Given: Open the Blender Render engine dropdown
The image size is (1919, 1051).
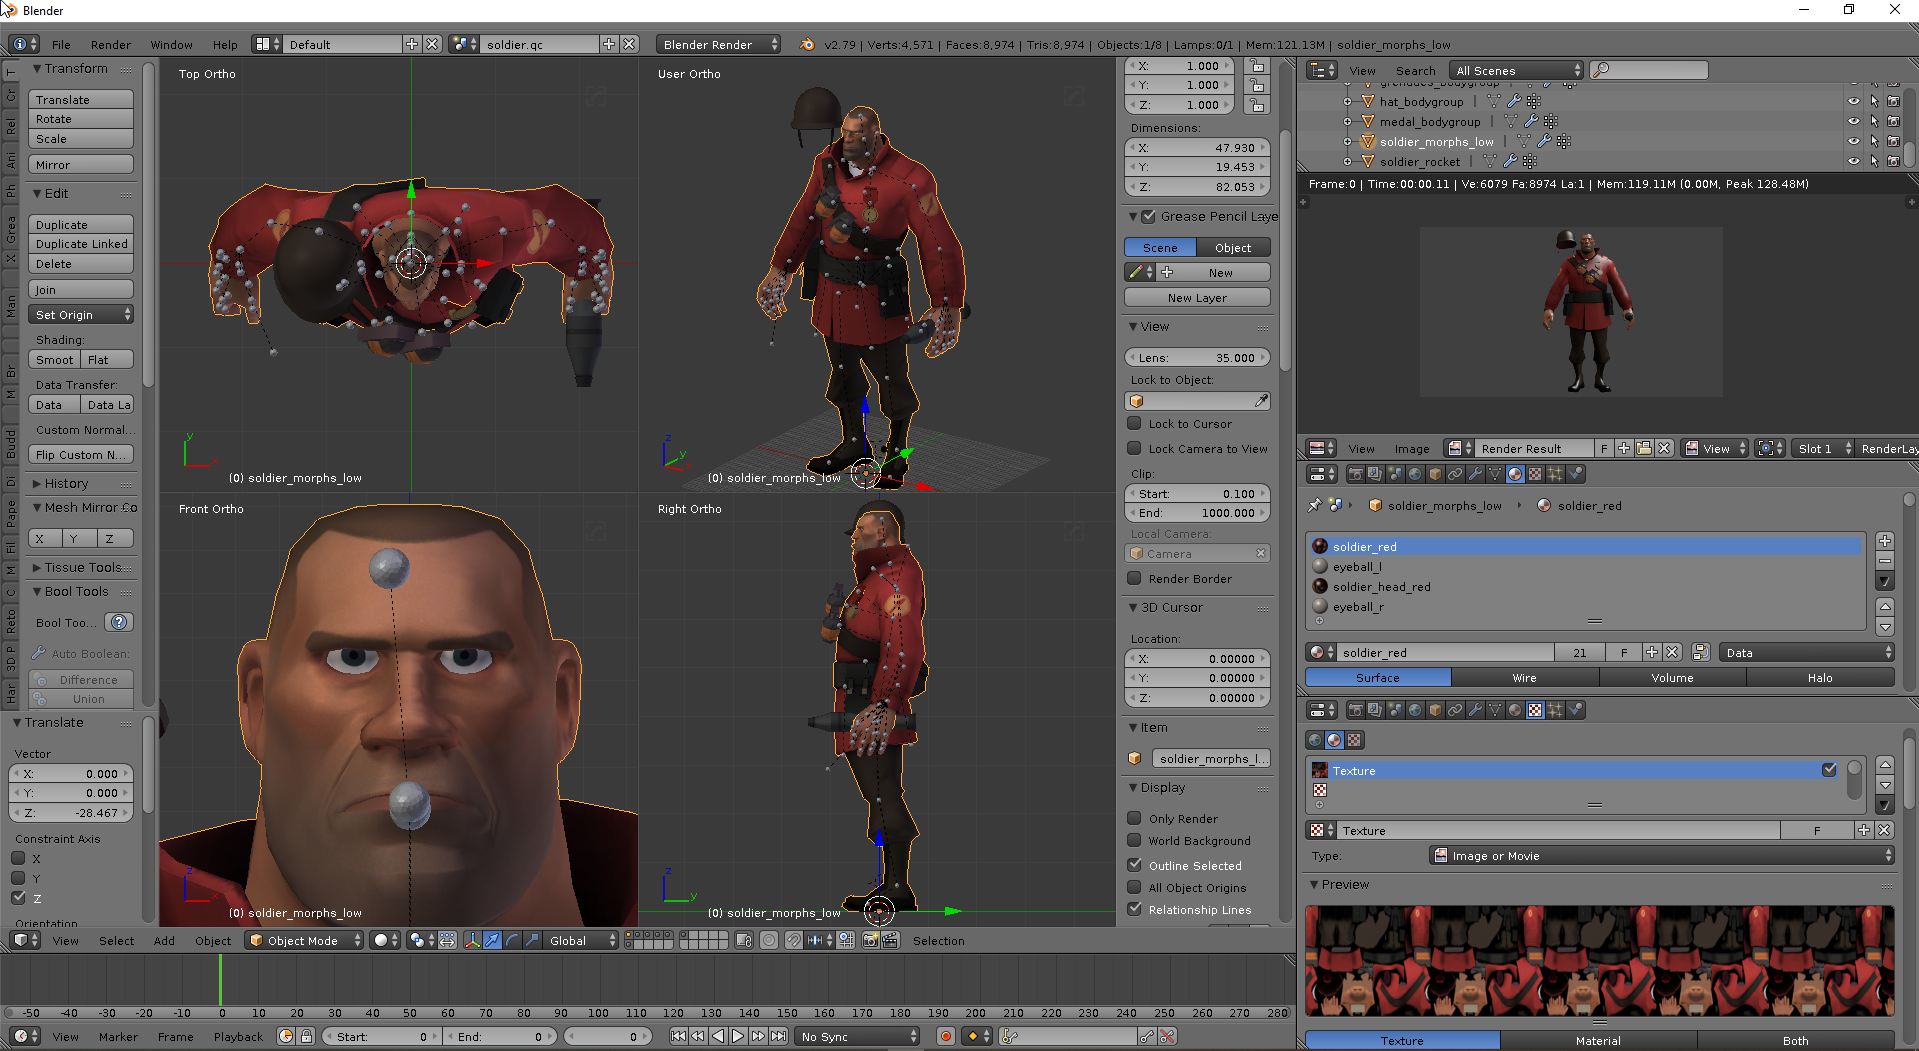Looking at the screenshot, I should click(718, 44).
